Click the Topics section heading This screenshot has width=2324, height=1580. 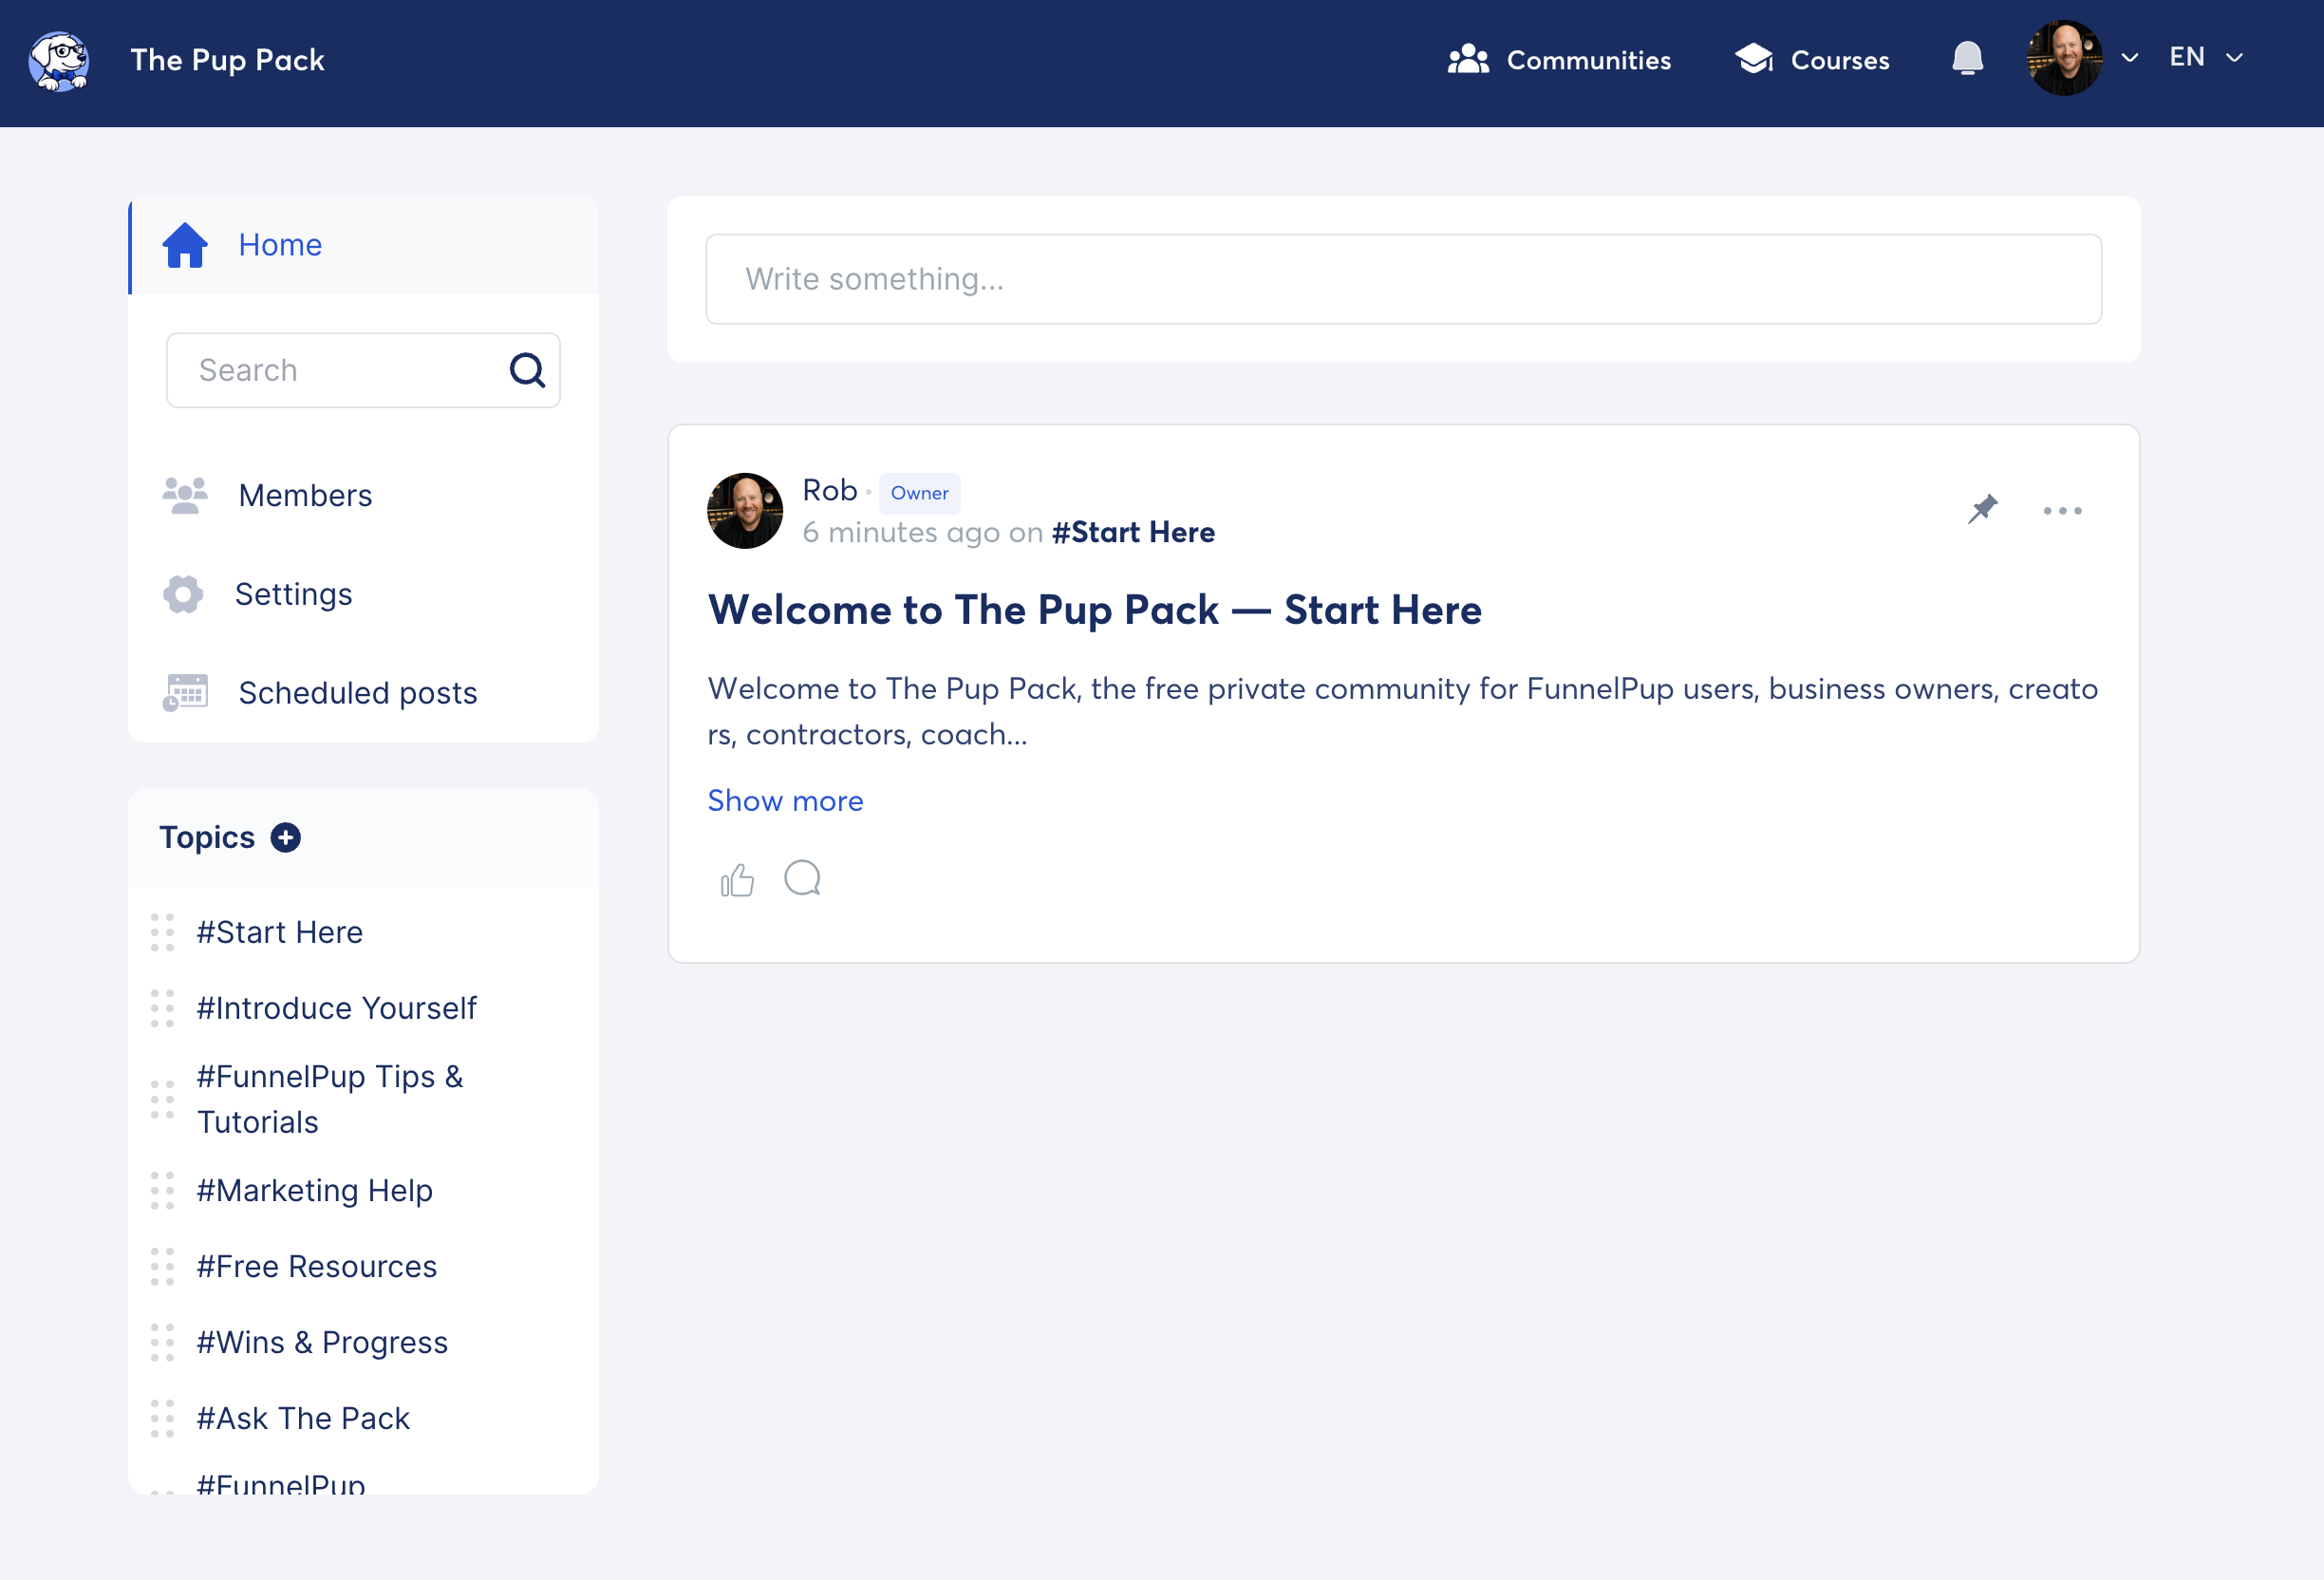pyautogui.click(x=207, y=837)
